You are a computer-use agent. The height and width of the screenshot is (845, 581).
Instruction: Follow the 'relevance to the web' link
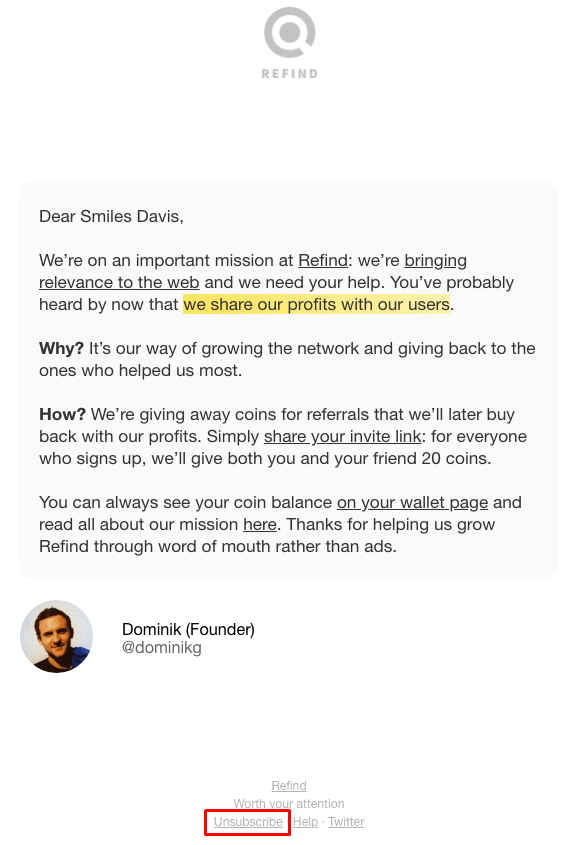119,282
